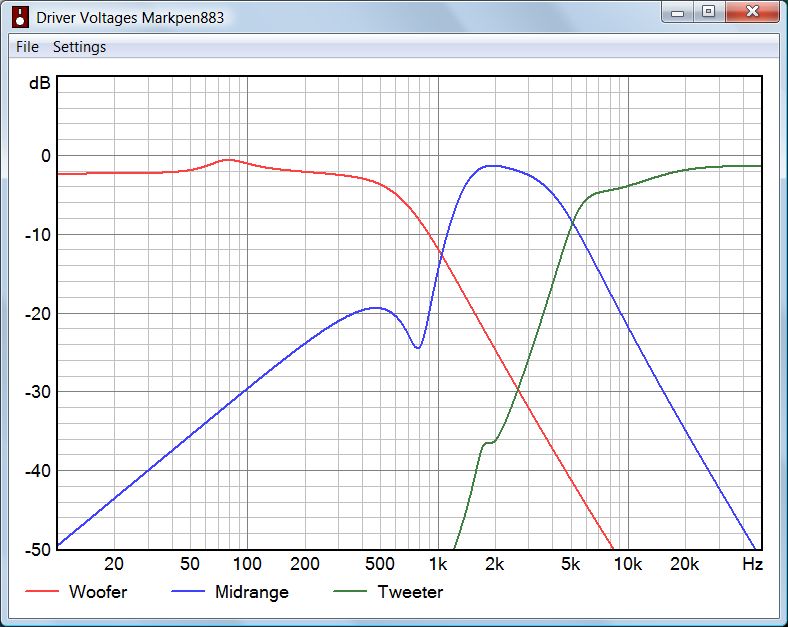This screenshot has width=788, height=627.
Task: Click the green Tweeter legend line
Action: [350, 591]
